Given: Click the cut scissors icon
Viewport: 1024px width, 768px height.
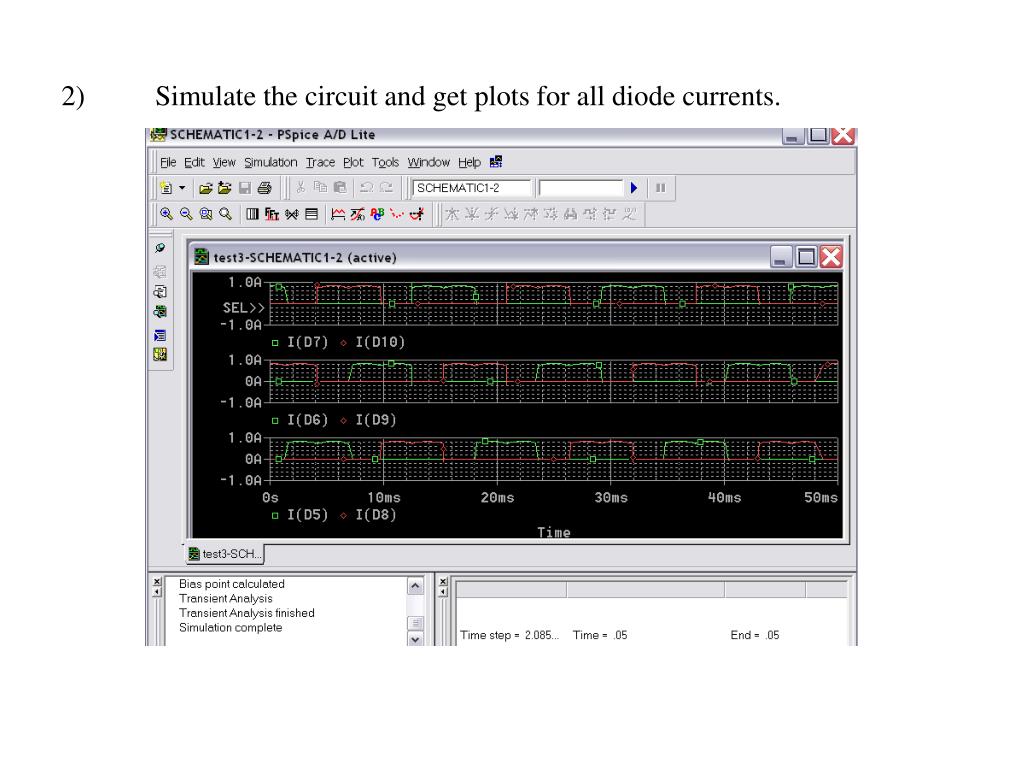Looking at the screenshot, I should click(300, 188).
